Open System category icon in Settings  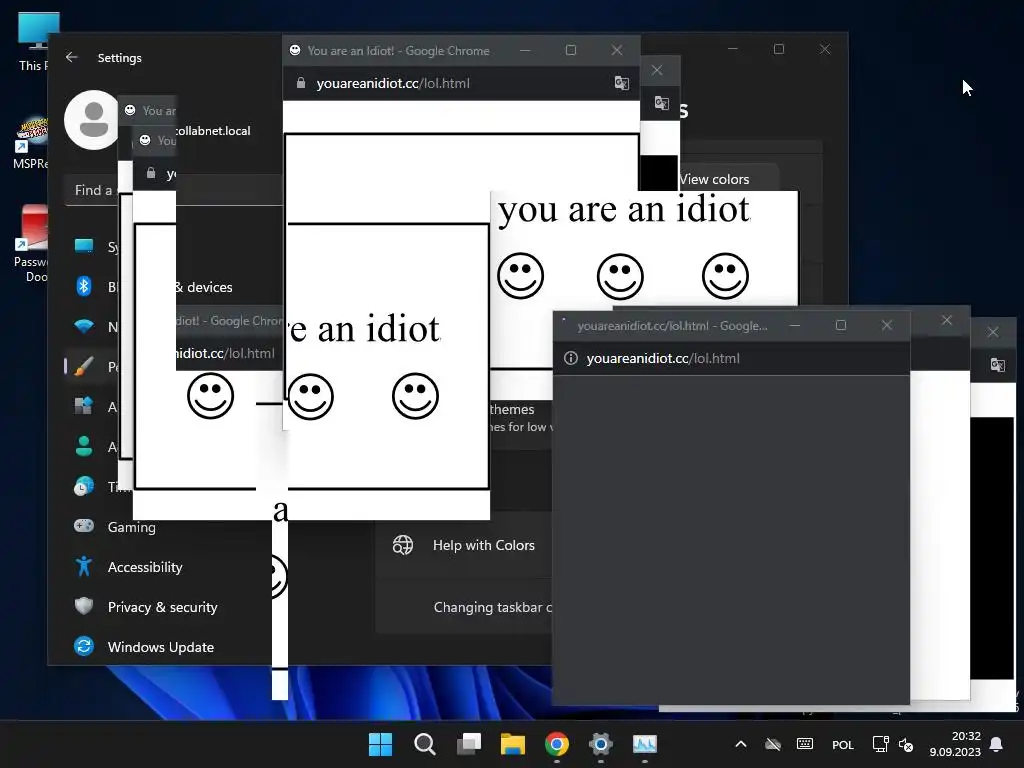84,246
